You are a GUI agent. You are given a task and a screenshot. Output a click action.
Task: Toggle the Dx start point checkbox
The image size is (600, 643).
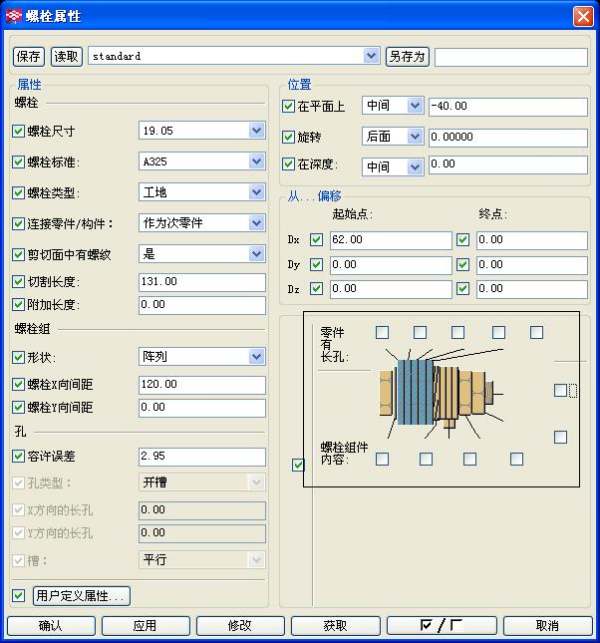pos(317,240)
